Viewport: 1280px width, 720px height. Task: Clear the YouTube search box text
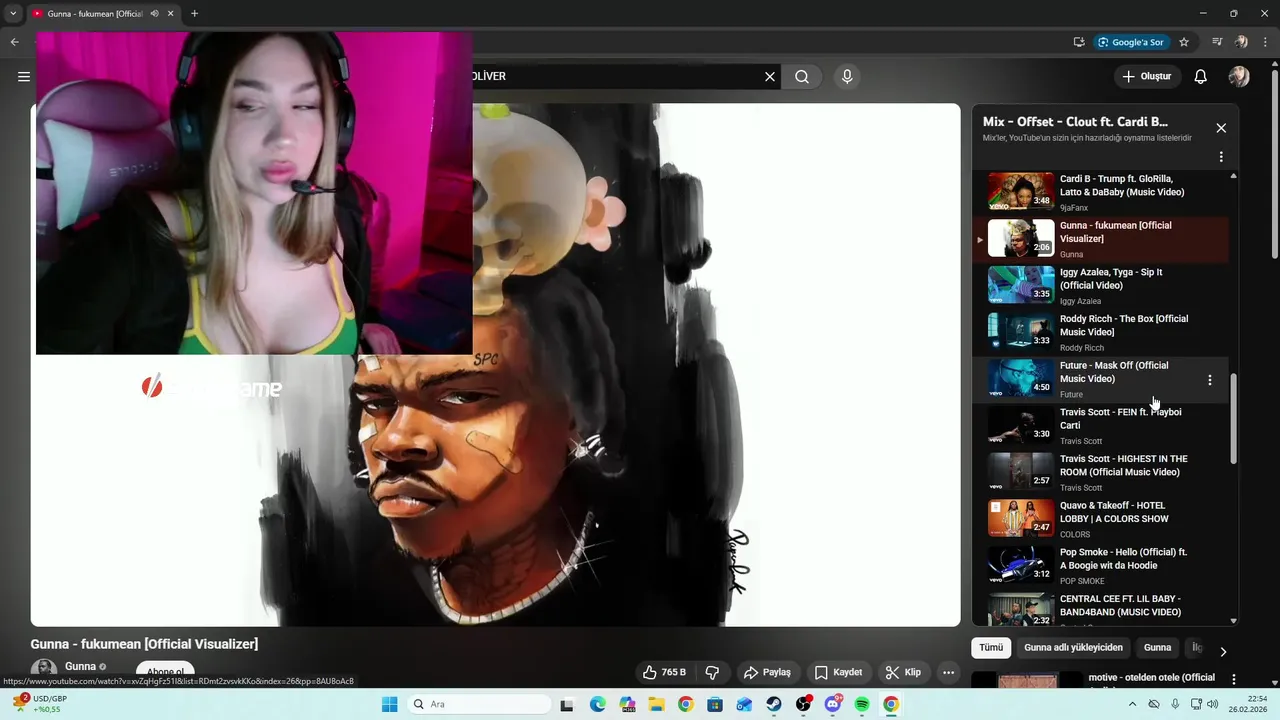[x=770, y=77]
